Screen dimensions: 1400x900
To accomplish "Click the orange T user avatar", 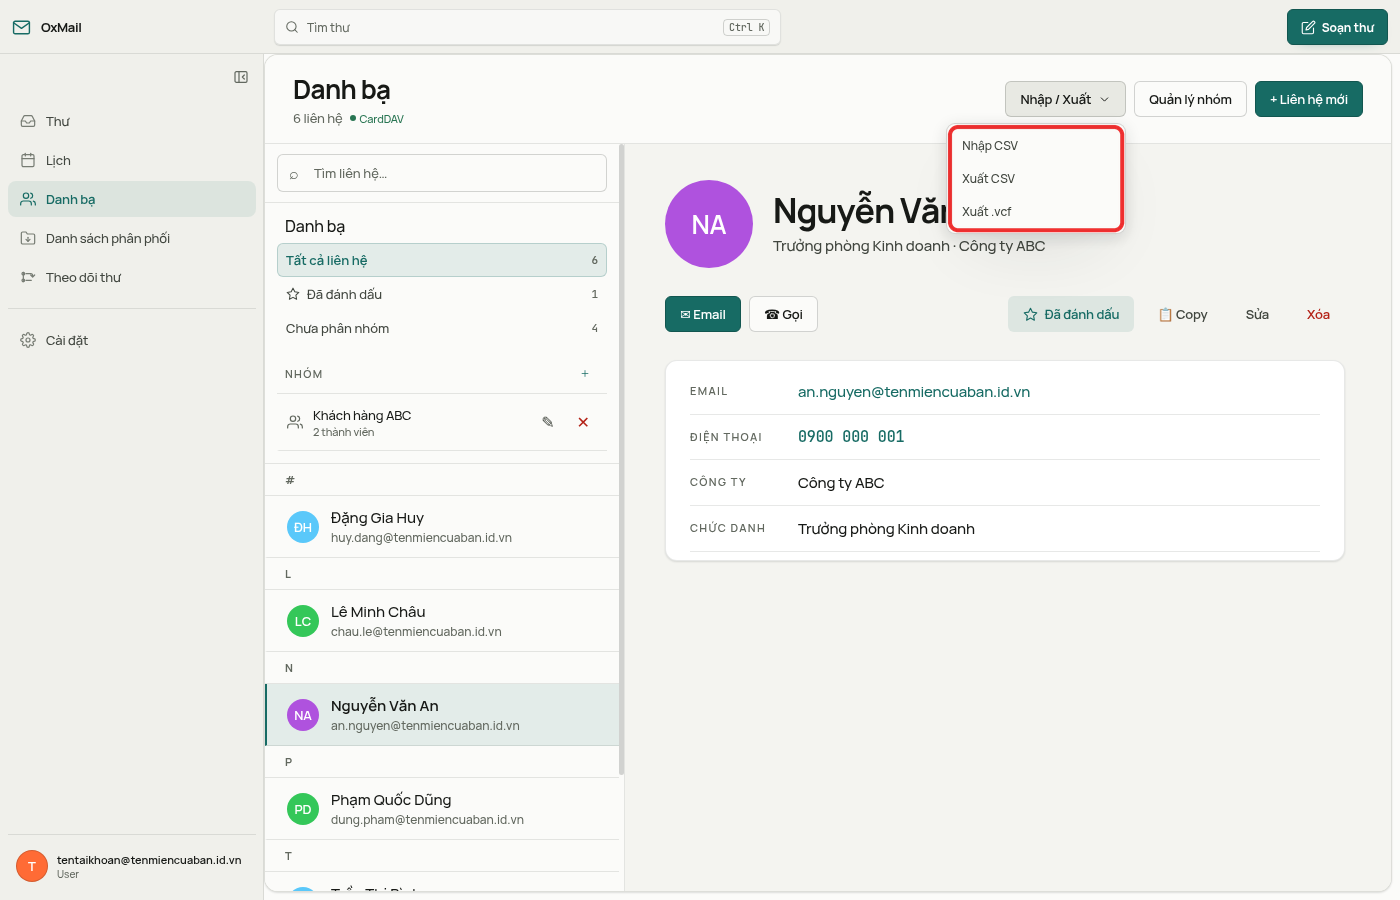I will (x=32, y=866).
